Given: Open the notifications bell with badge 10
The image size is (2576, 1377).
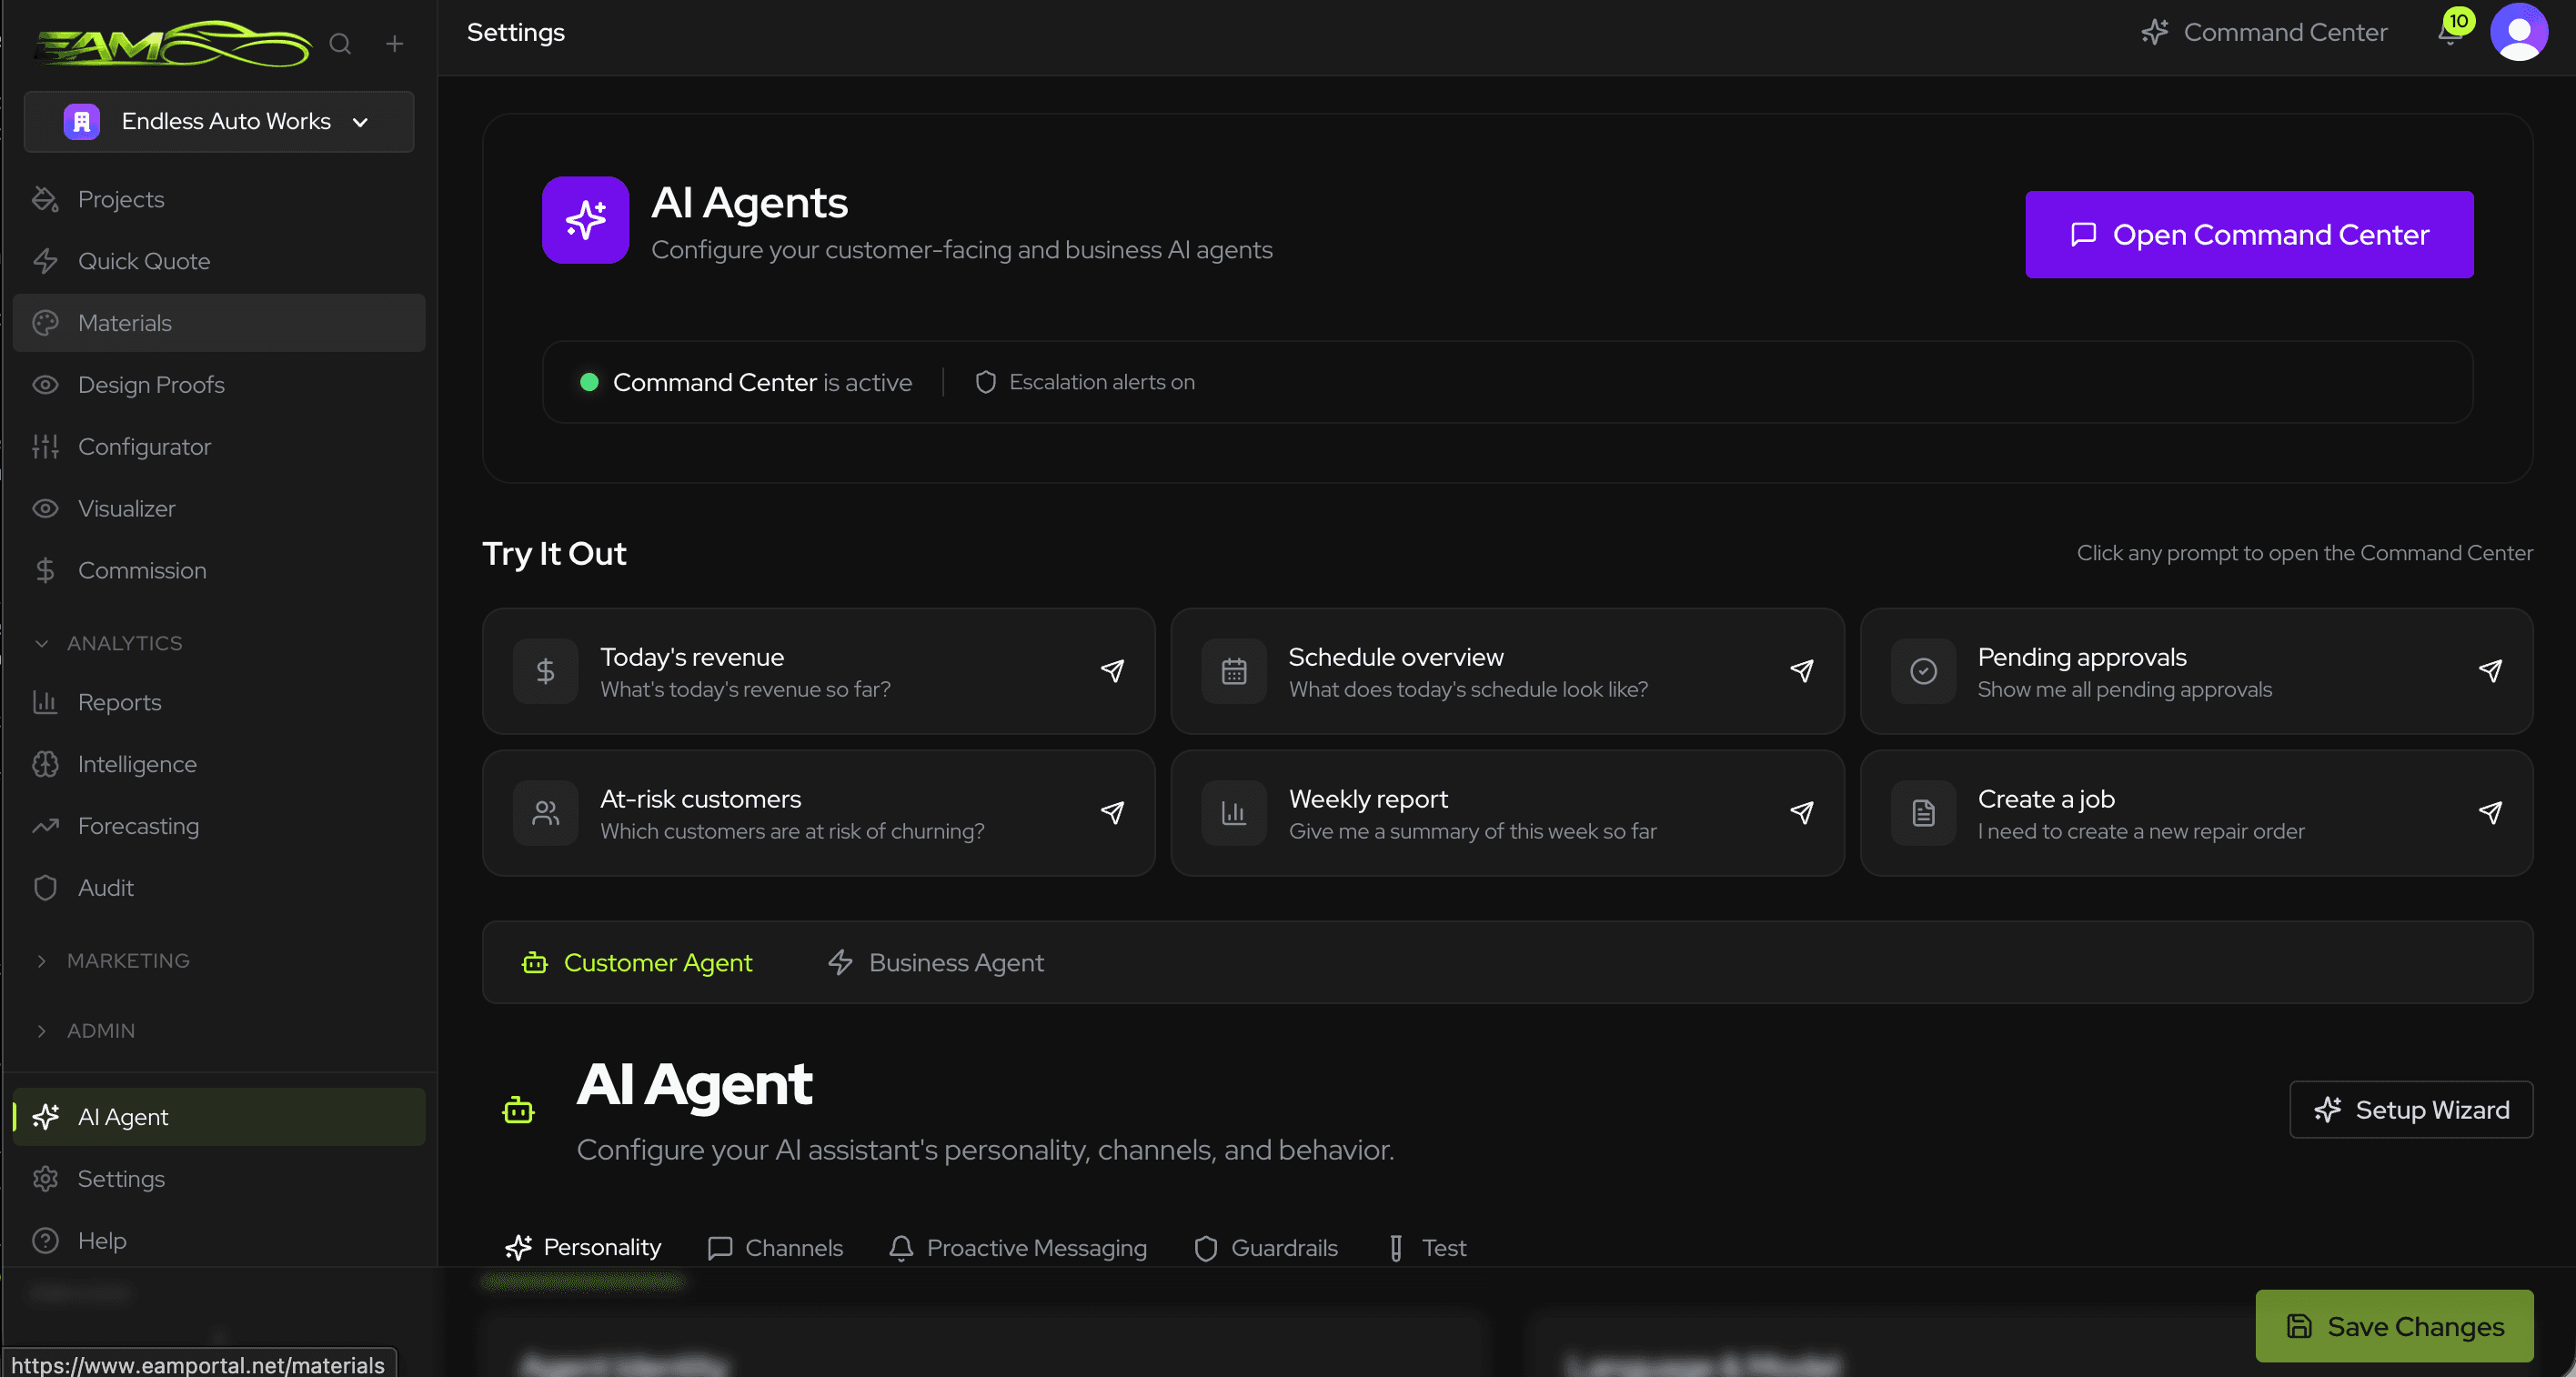Looking at the screenshot, I should 2451,32.
